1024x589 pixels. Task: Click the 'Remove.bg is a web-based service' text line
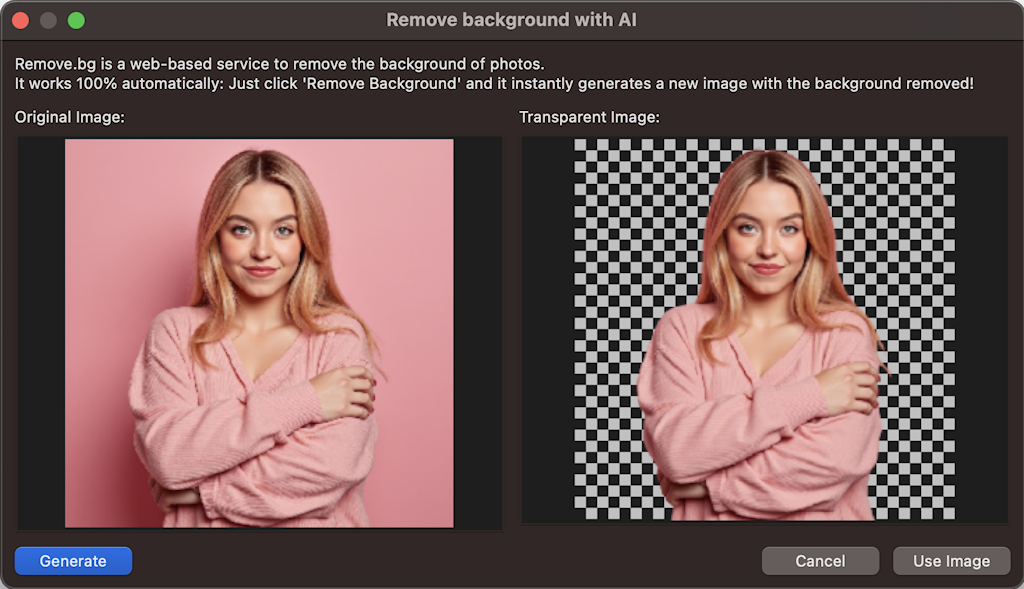(x=279, y=64)
